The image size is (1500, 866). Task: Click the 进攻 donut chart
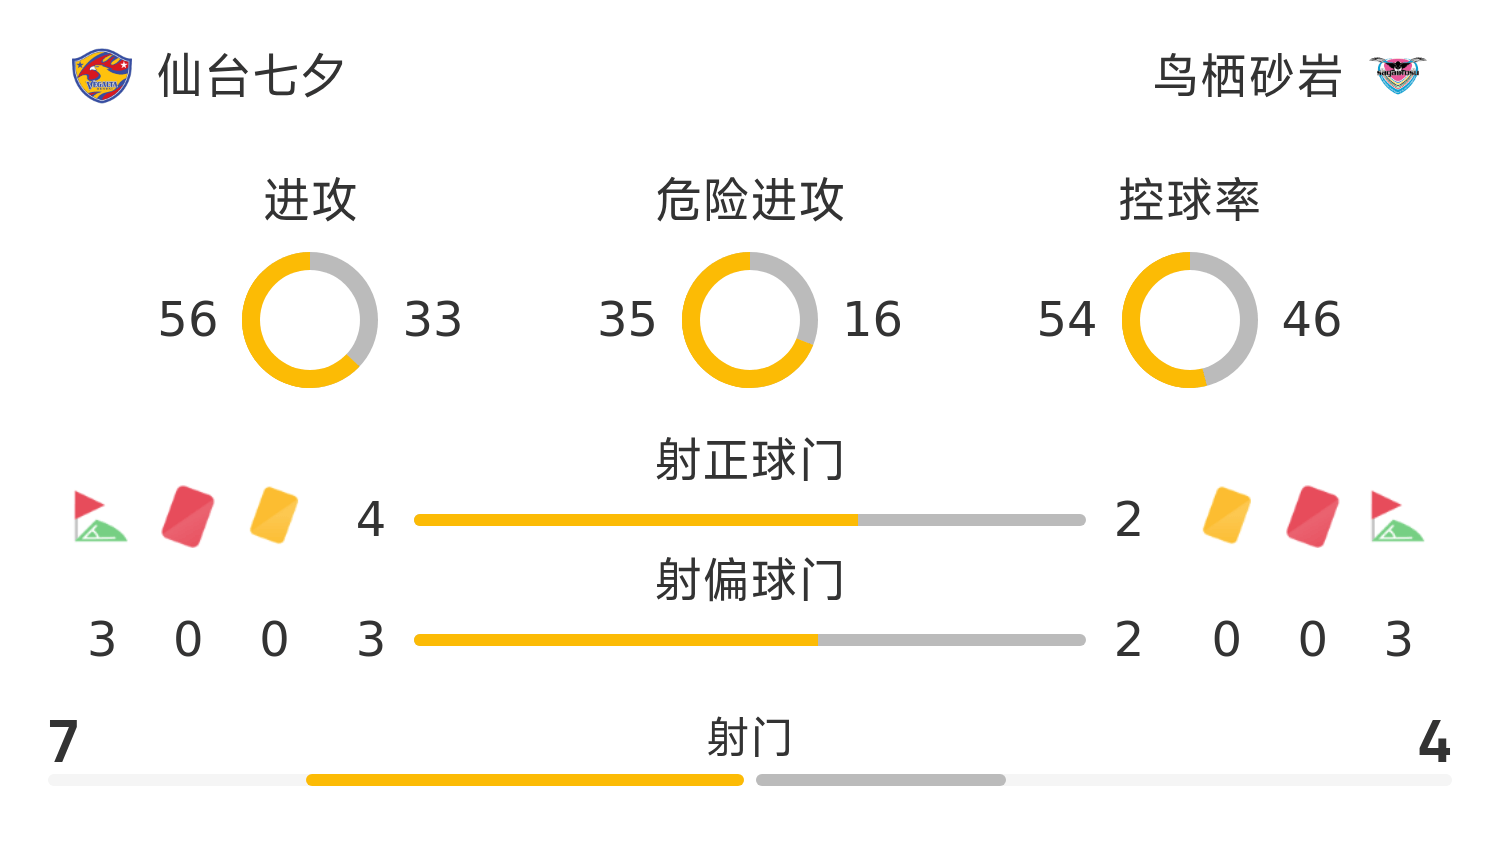pyautogui.click(x=310, y=320)
